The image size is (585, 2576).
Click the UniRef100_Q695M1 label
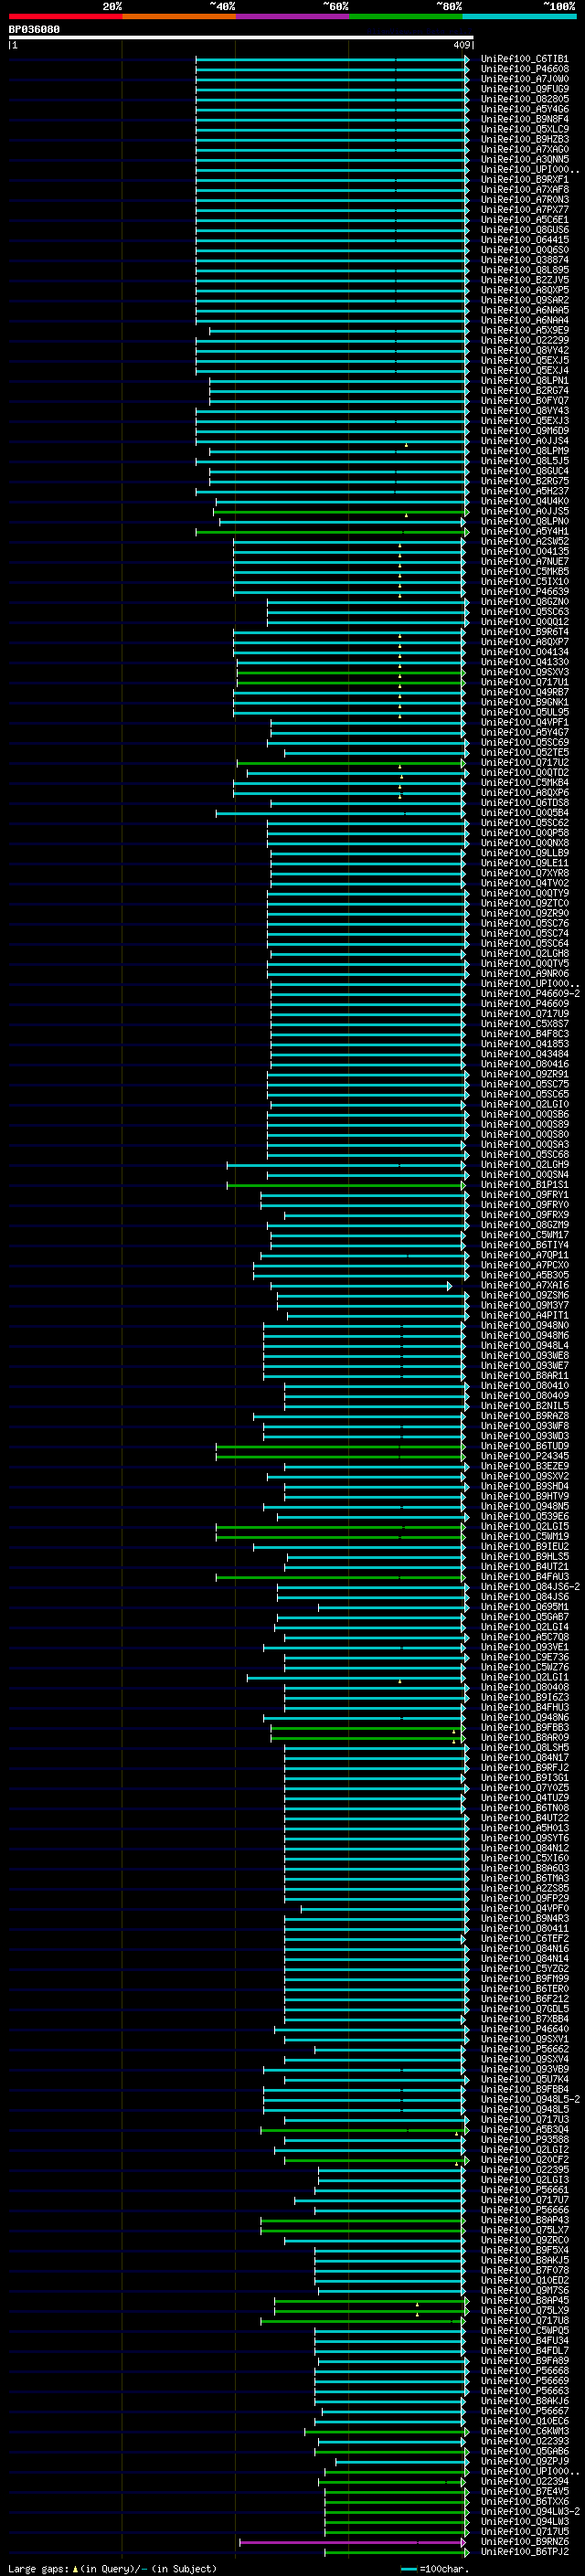525,1606
